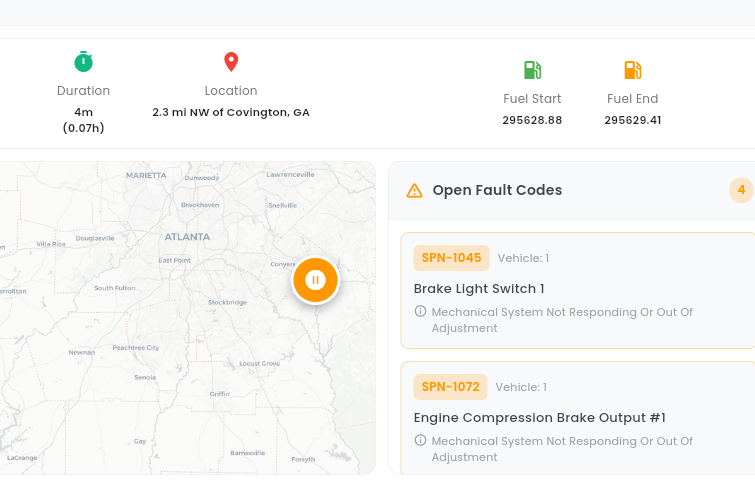Viewport: 755px width, 482px height.
Task: Click the Fuel End value 295629.41
Action: click(633, 120)
